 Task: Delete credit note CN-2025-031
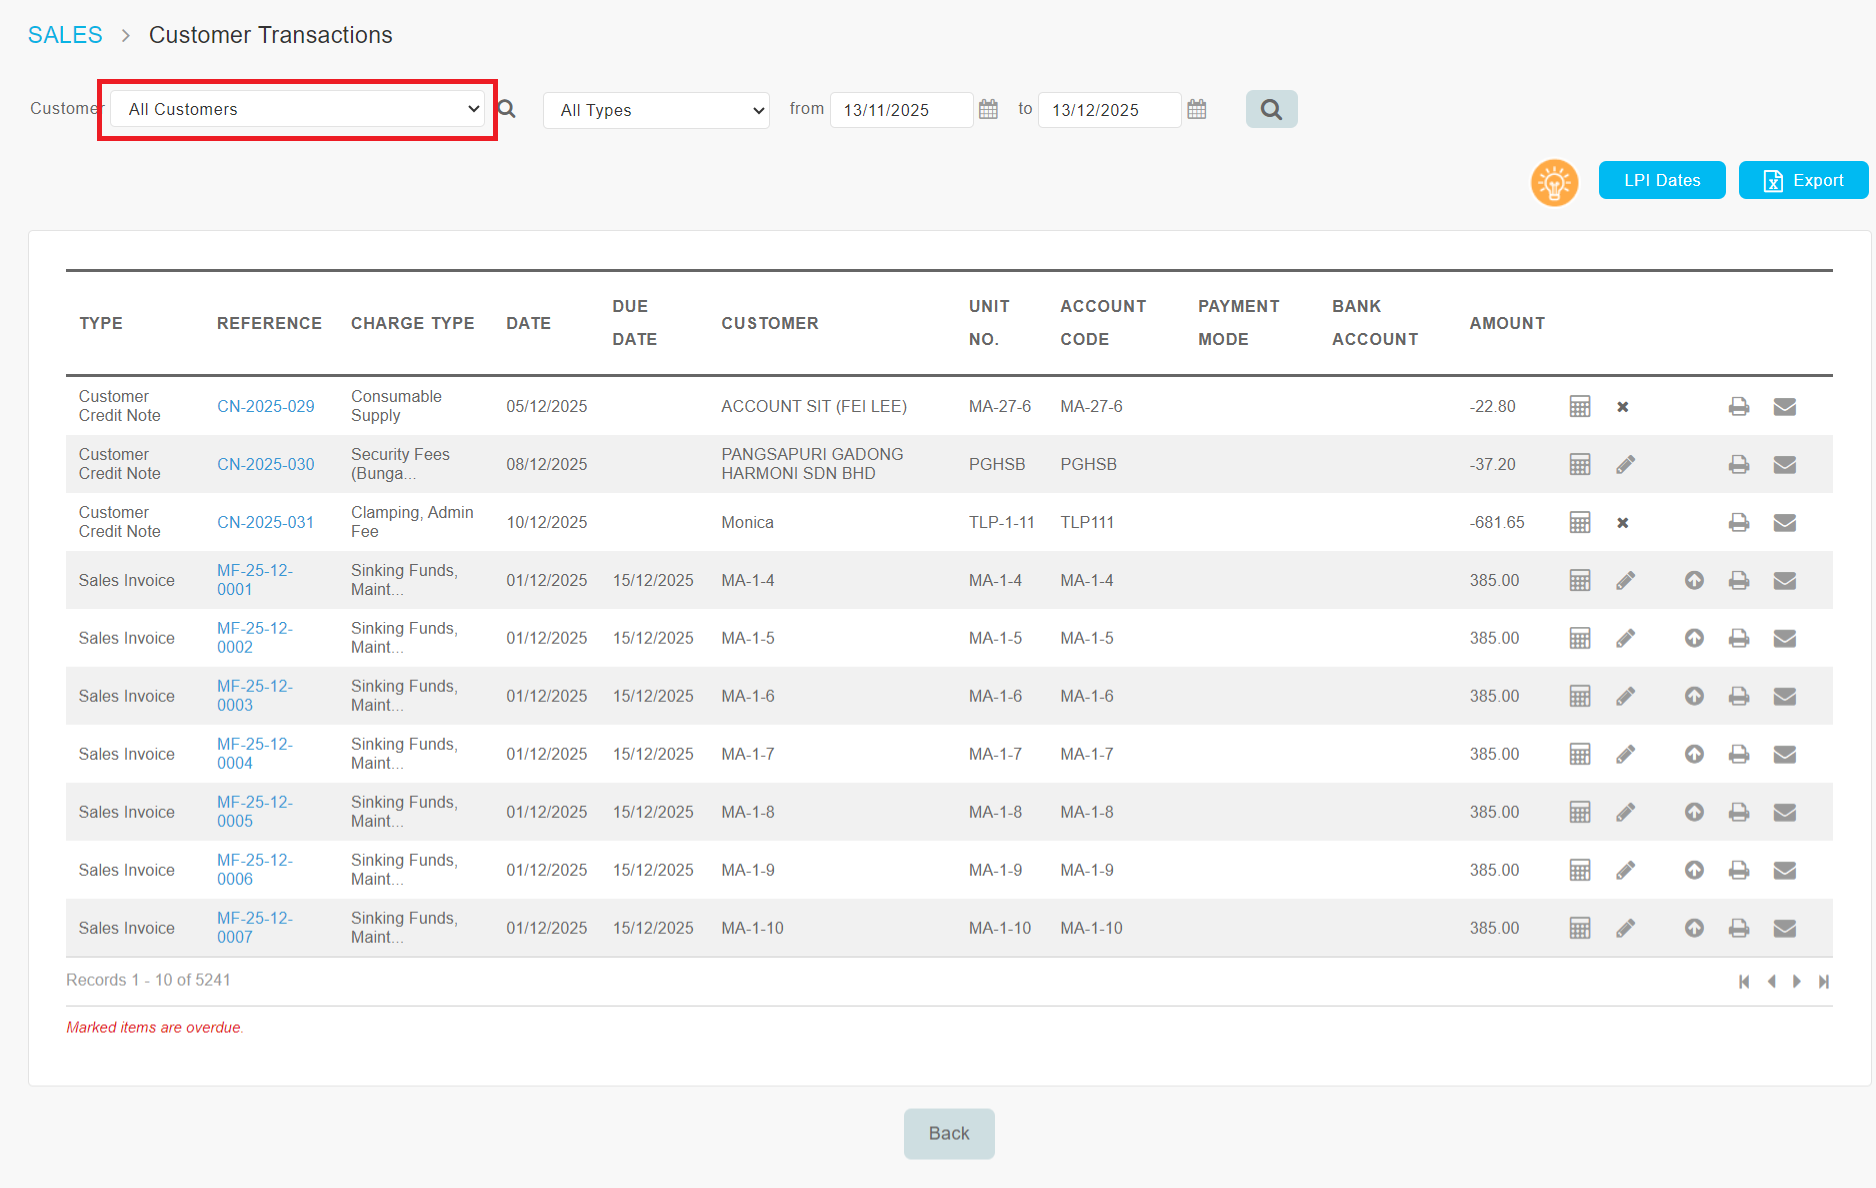click(1623, 522)
